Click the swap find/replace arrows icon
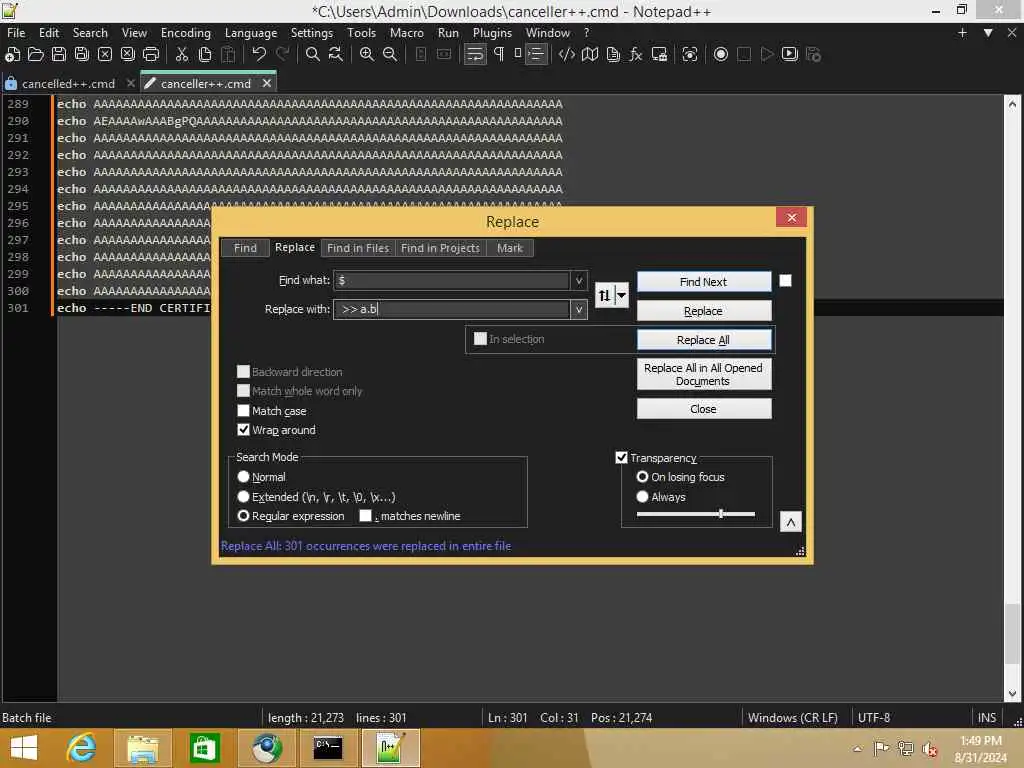The height and width of the screenshot is (768, 1024). coord(604,296)
